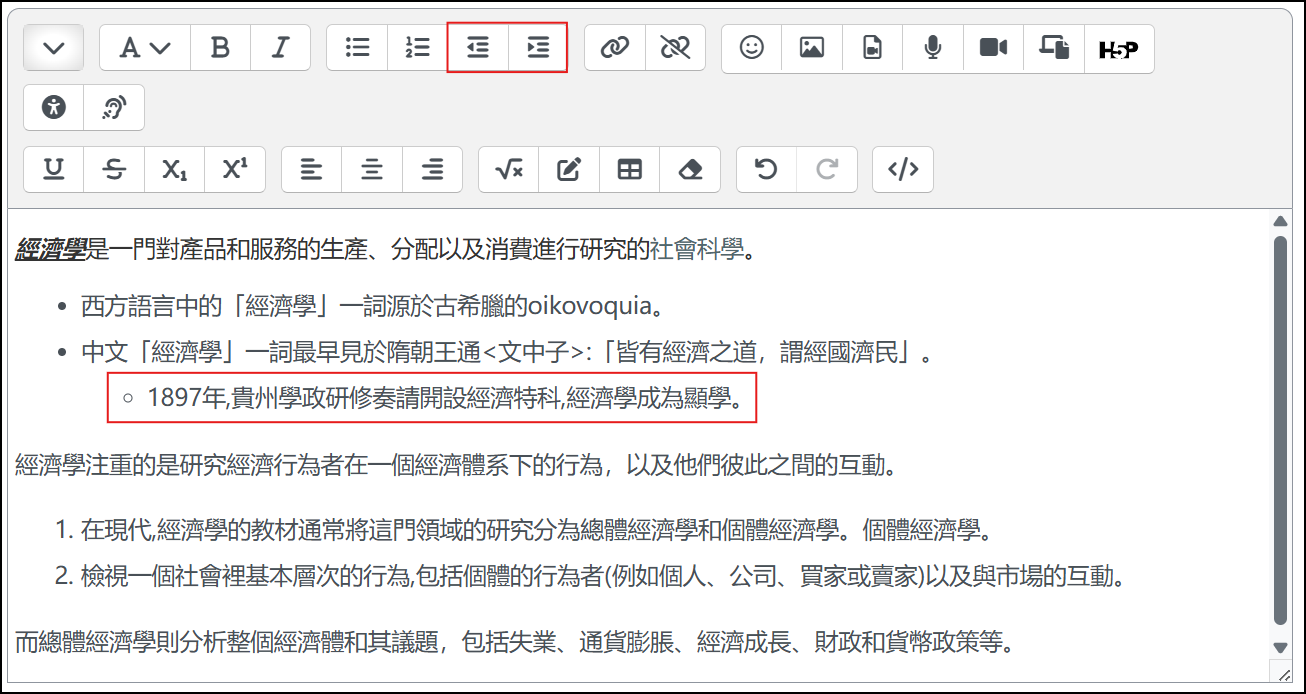The height and width of the screenshot is (694, 1306).
Task: Undo the last edit
Action: point(766,169)
